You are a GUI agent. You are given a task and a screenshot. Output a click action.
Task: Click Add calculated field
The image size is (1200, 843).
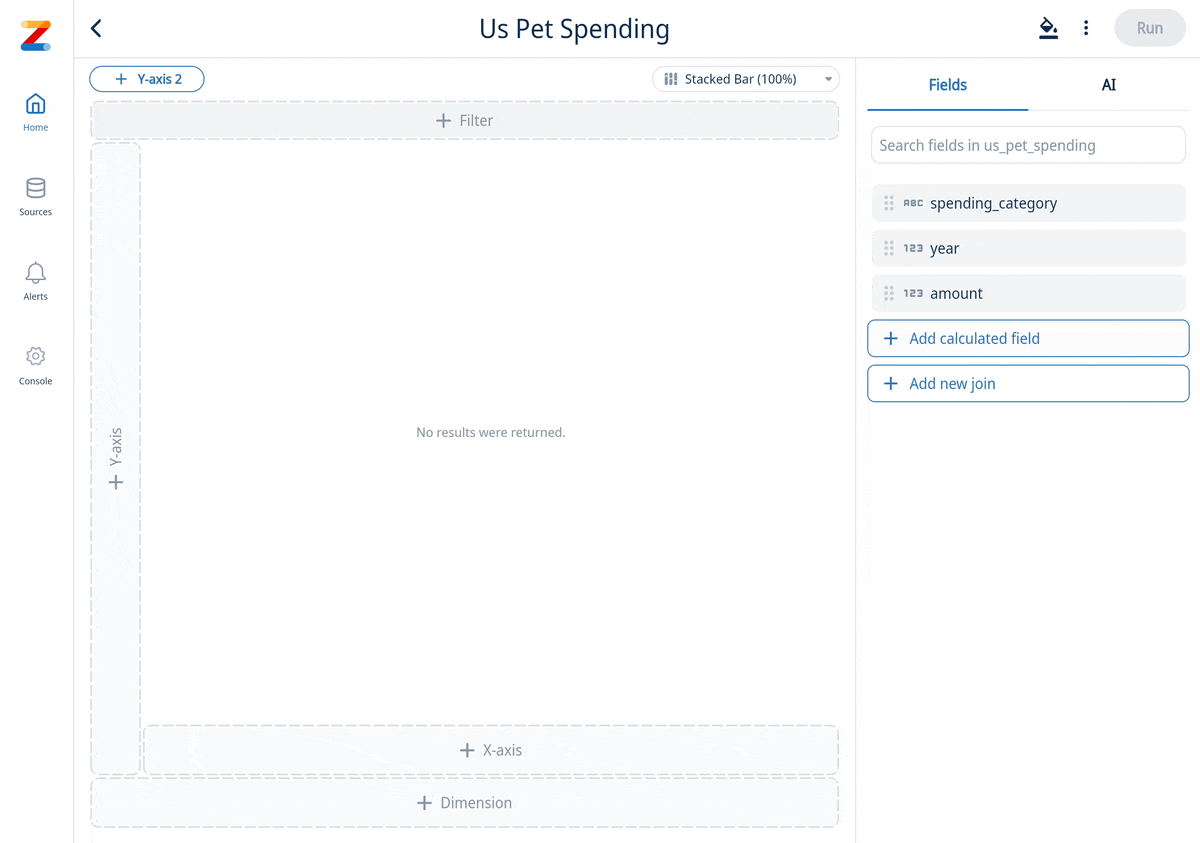tap(1028, 338)
